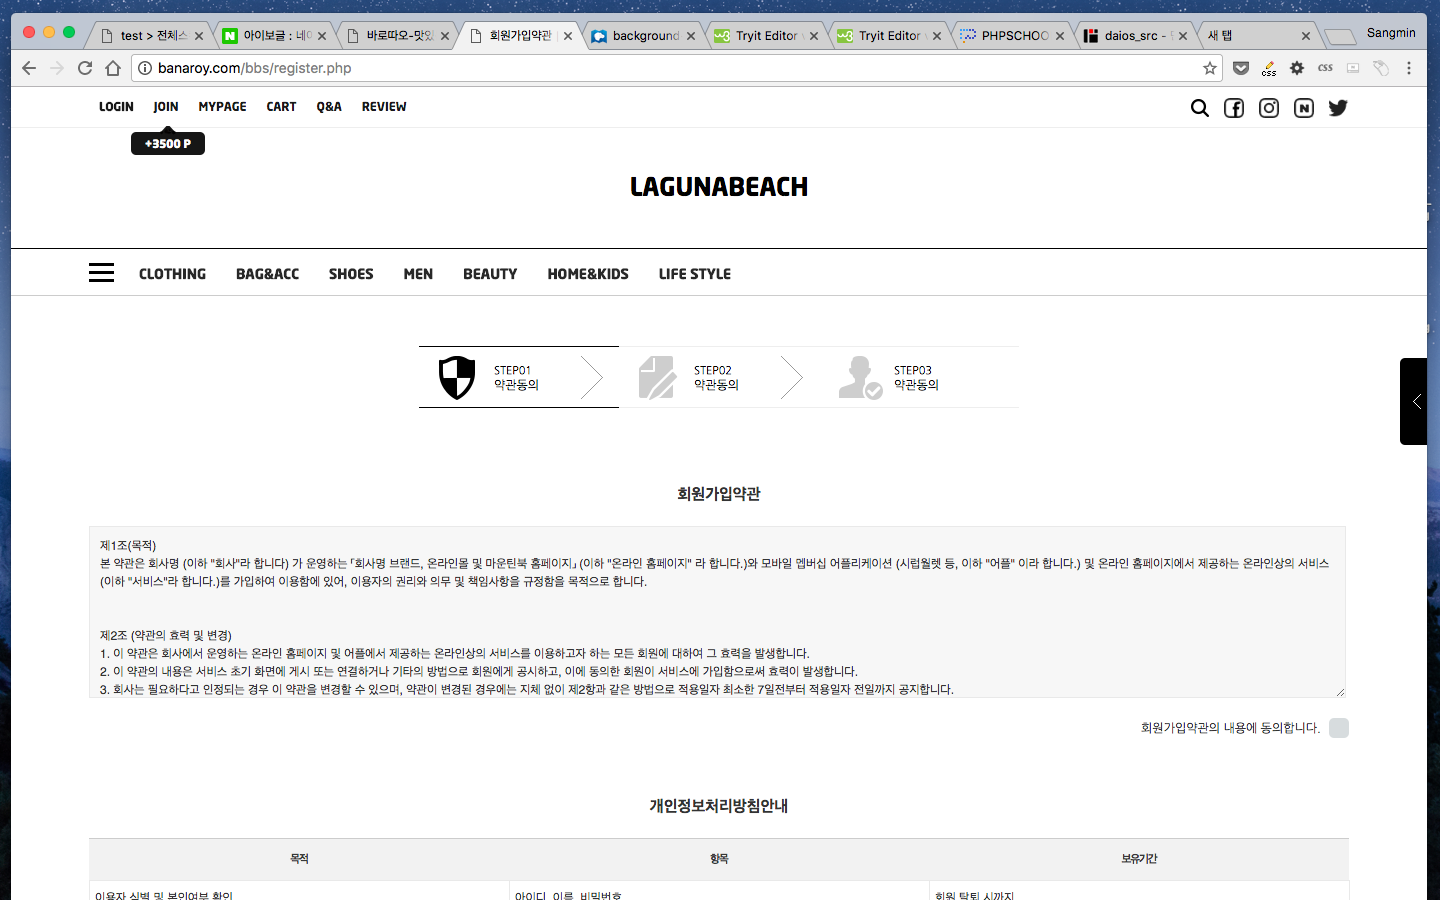Click the 제2조 (약관의 효력 및 변경) line

coord(166,636)
